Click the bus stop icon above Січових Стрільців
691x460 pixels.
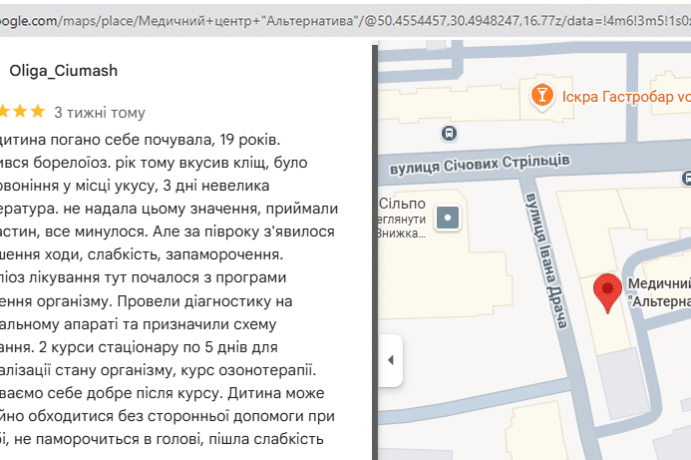(x=450, y=132)
